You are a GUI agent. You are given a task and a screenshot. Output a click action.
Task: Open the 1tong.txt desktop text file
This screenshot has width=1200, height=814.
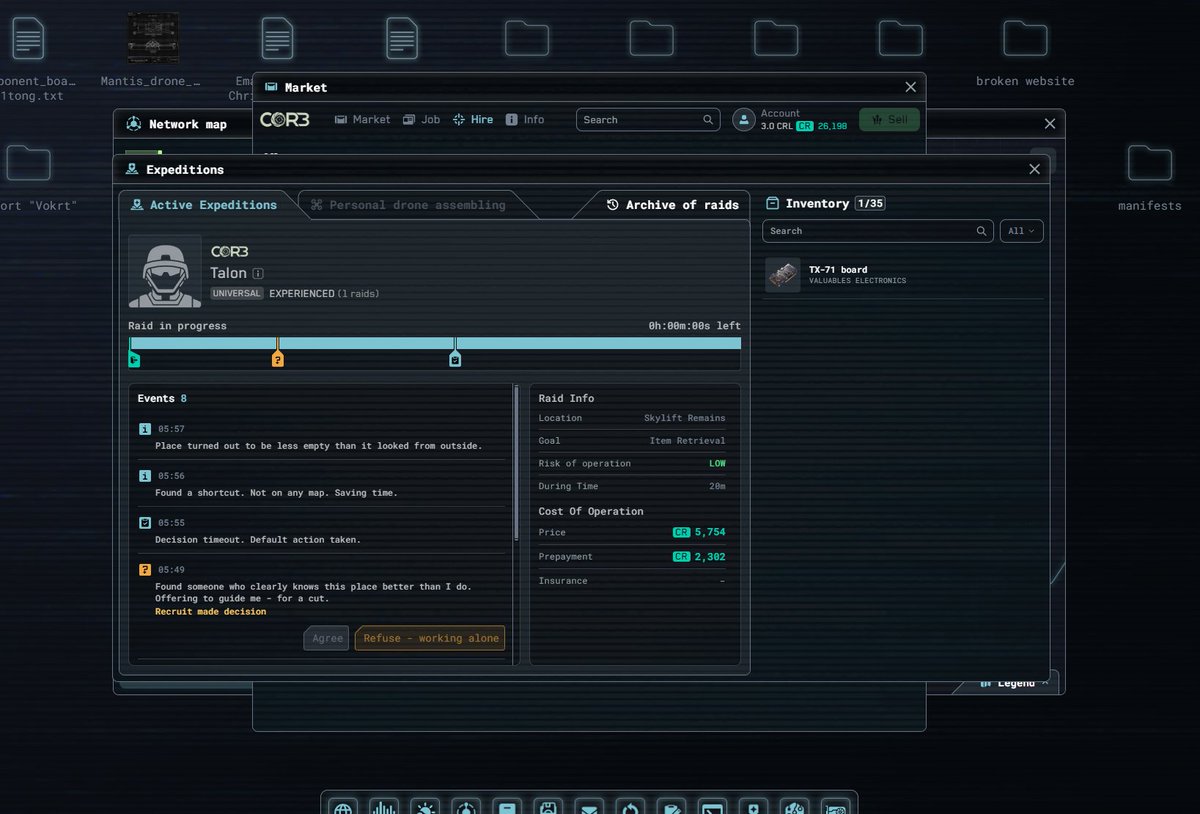tap(28, 39)
